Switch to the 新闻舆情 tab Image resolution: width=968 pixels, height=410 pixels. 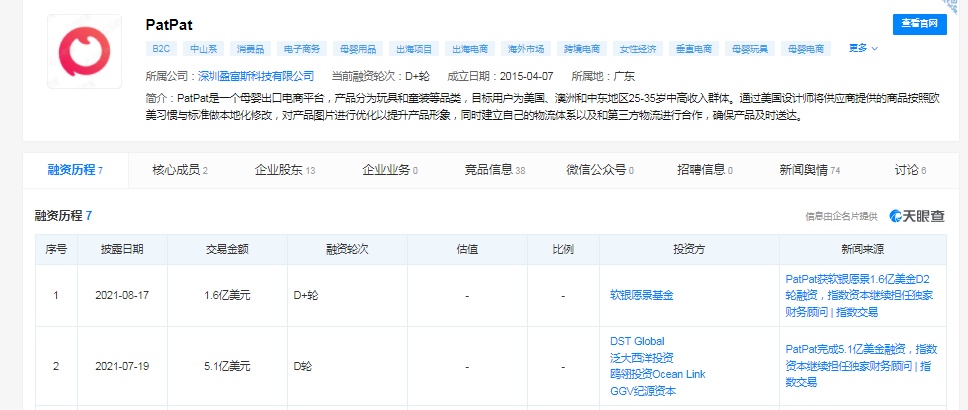tap(809, 170)
